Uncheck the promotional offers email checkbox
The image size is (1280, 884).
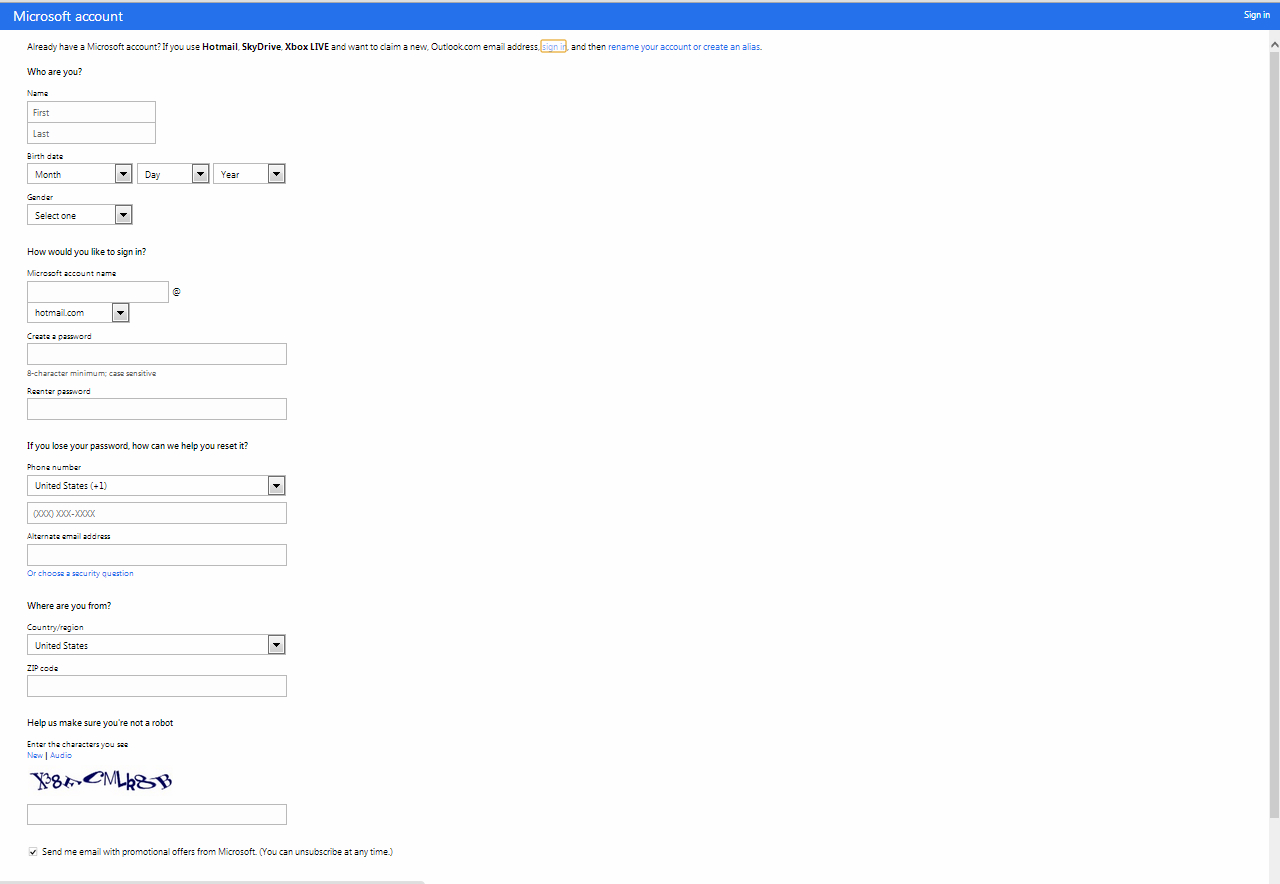tap(33, 852)
